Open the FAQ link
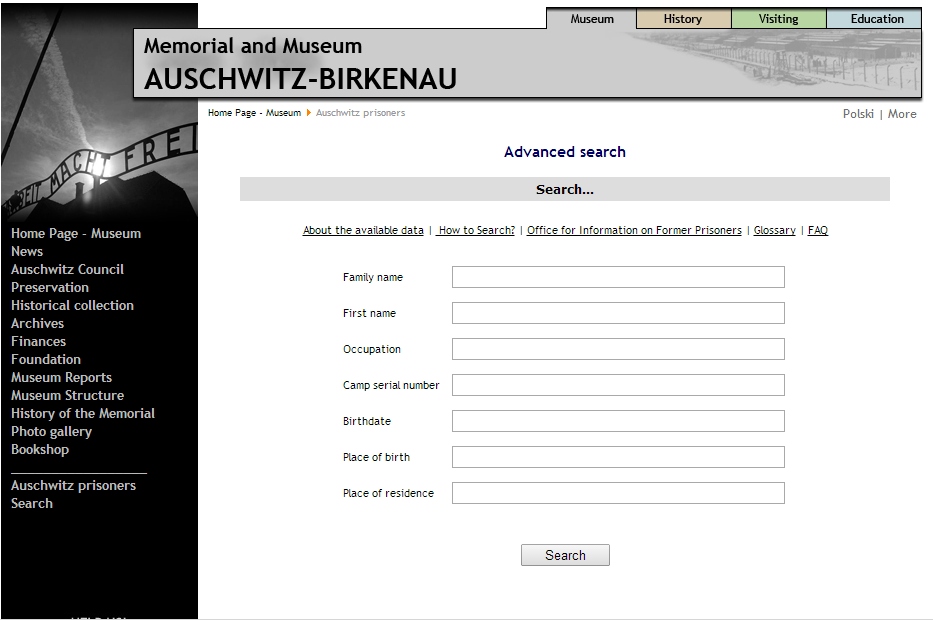933x620 pixels. click(818, 230)
